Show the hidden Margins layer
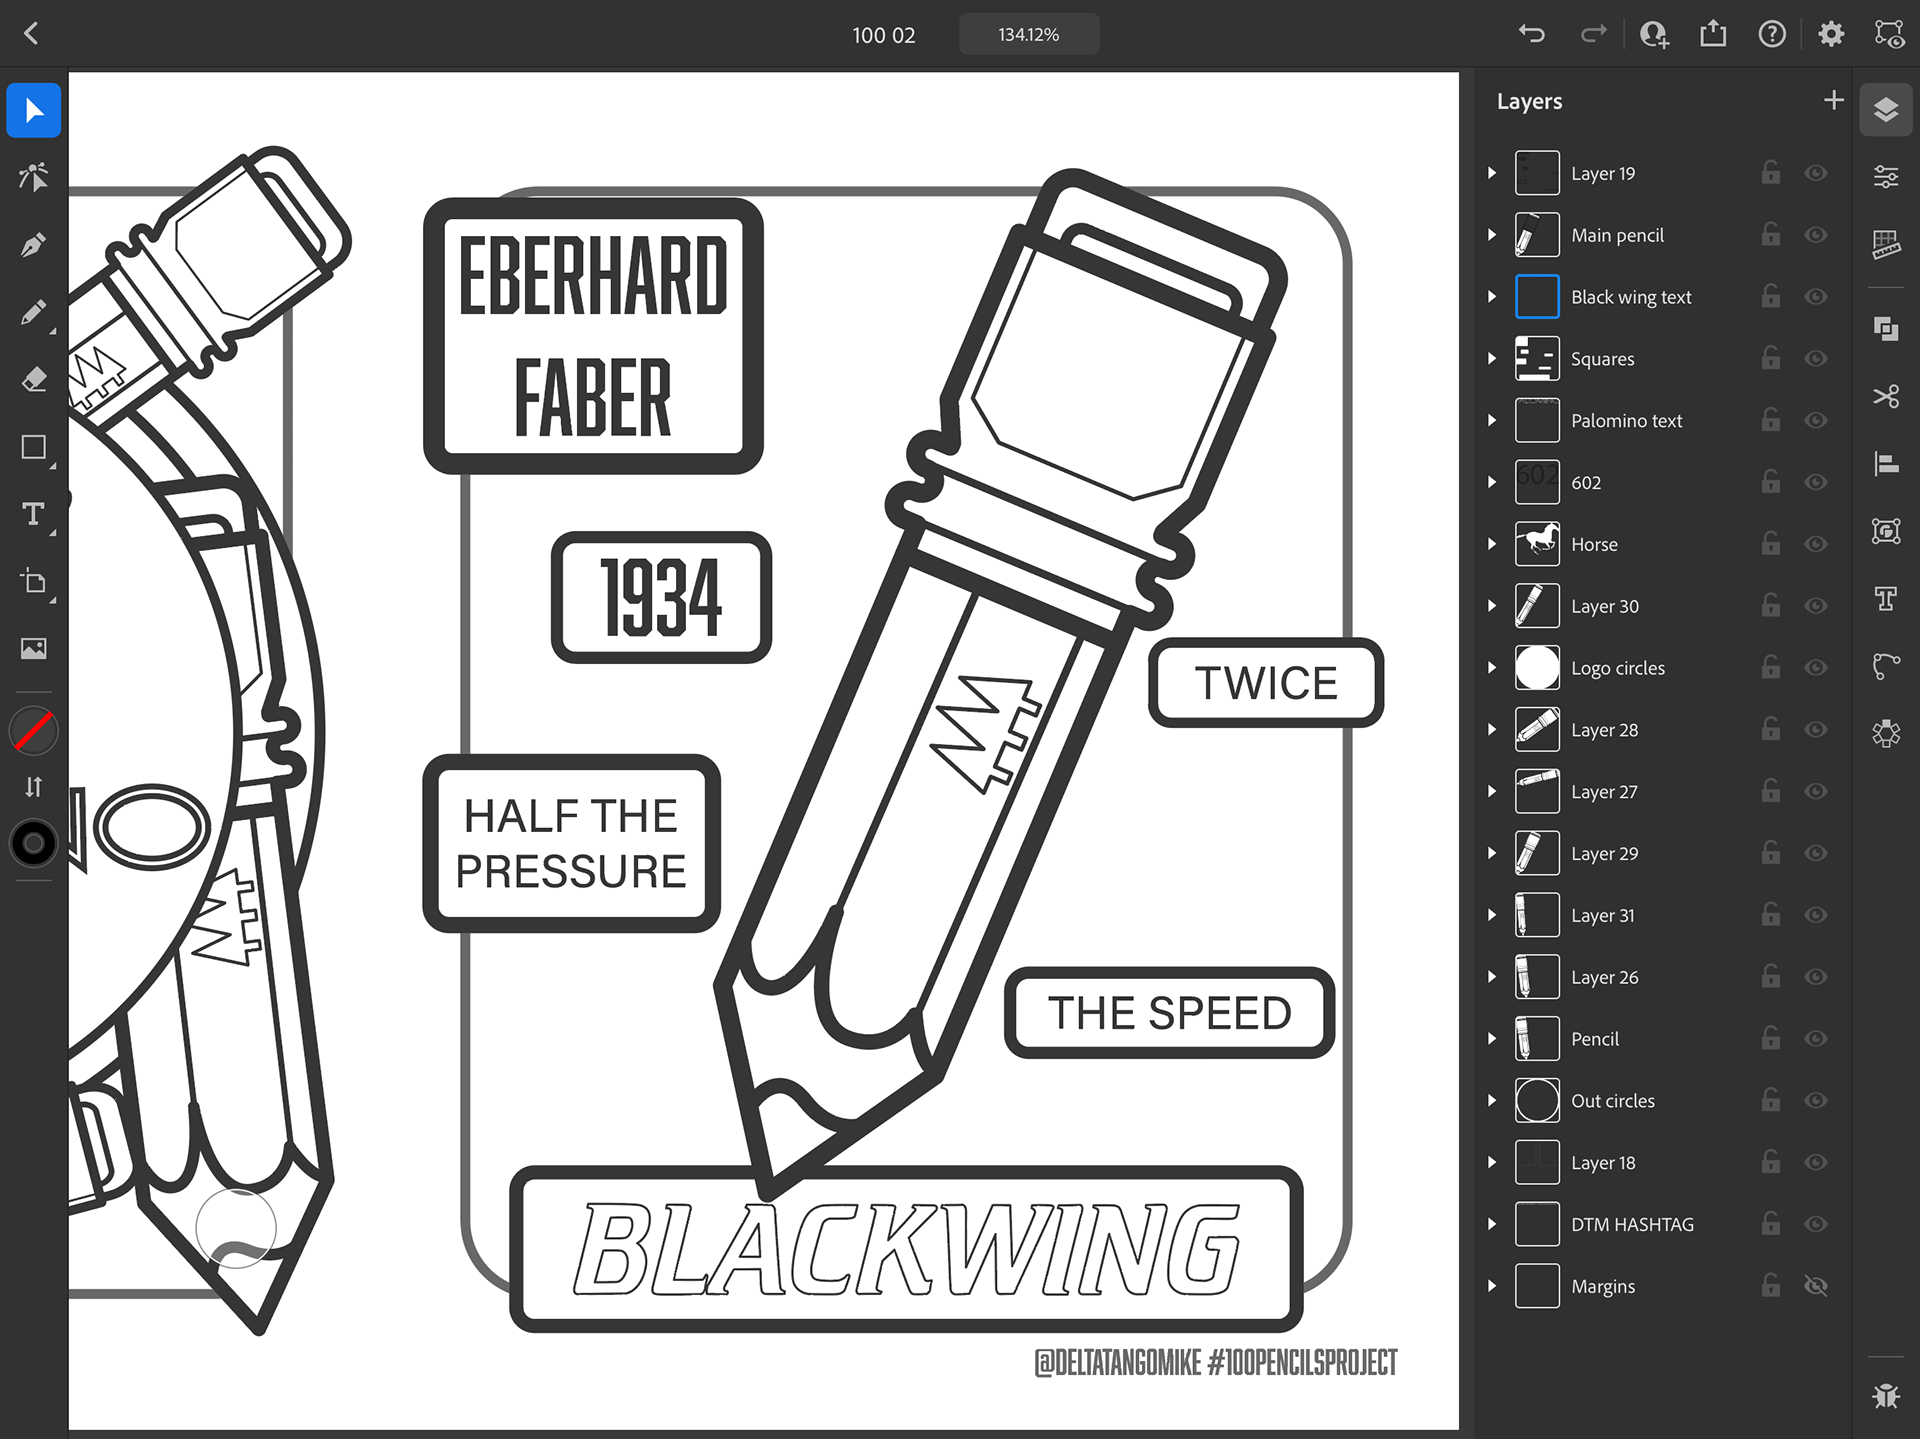This screenshot has height=1439, width=1920. [1816, 1286]
